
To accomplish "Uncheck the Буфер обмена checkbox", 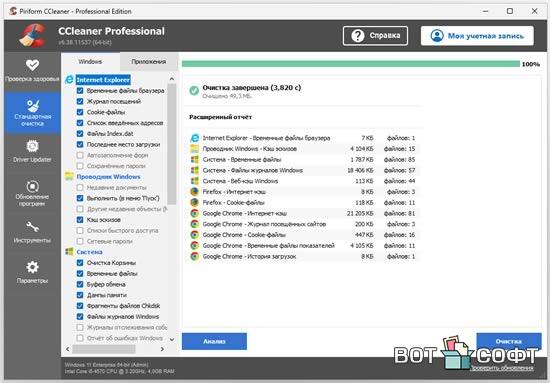I will tap(80, 284).
